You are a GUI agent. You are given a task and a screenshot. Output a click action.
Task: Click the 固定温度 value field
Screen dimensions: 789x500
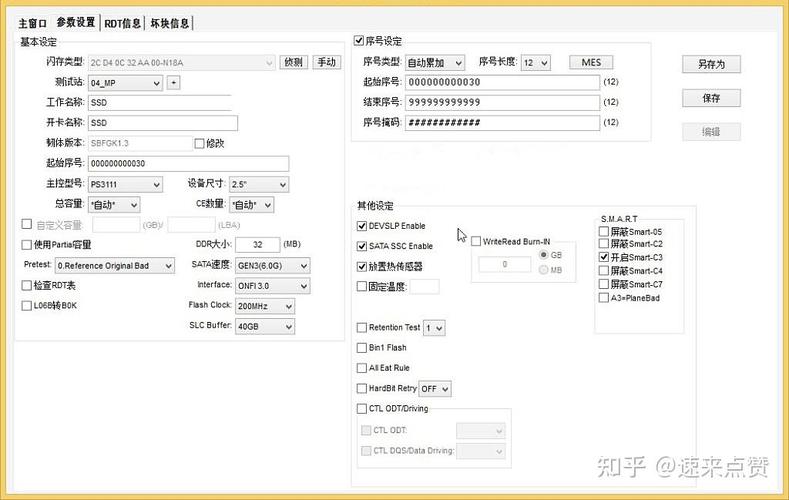[424, 287]
